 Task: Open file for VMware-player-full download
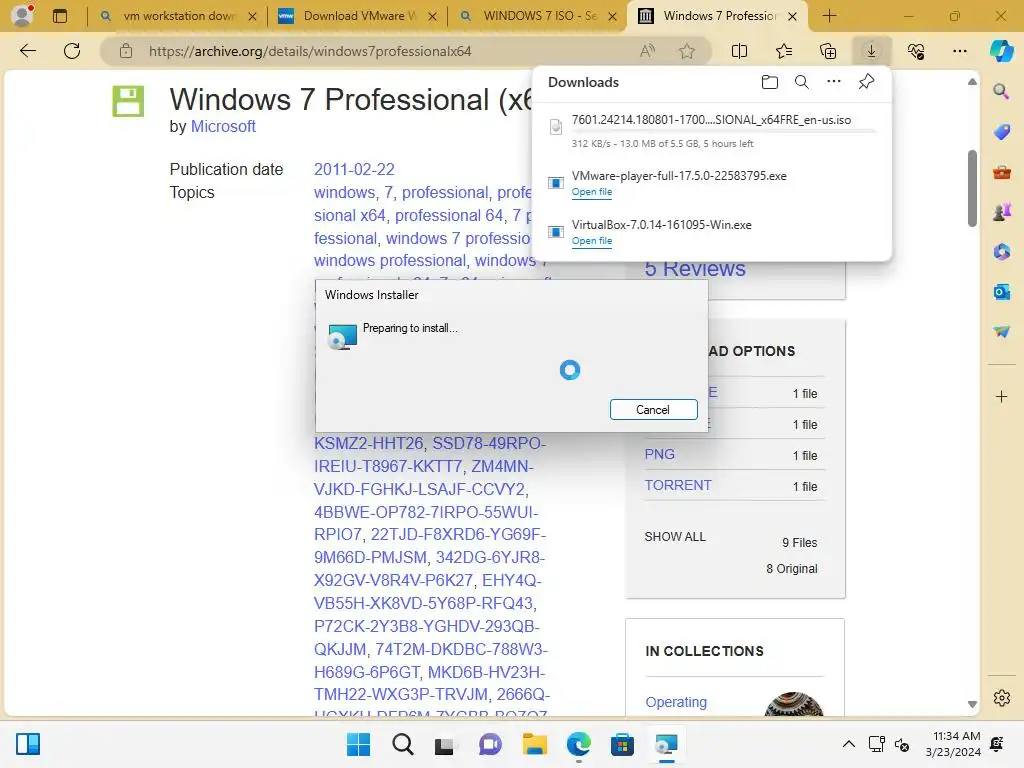pyautogui.click(x=592, y=192)
